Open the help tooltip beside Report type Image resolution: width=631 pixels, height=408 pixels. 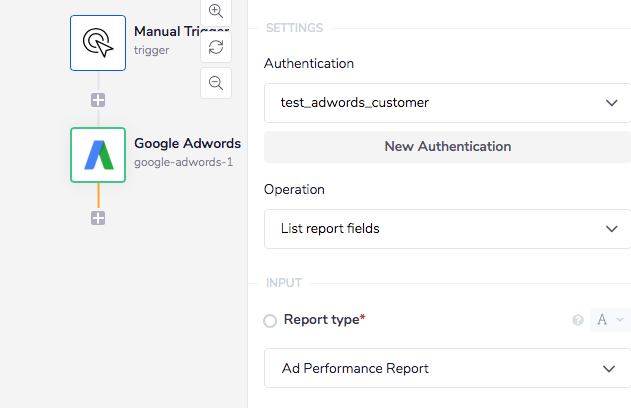tap(577, 320)
